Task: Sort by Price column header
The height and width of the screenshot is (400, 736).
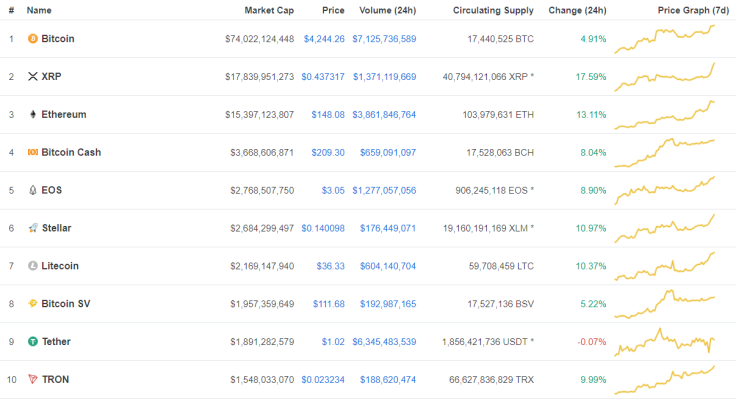Action: [x=333, y=10]
